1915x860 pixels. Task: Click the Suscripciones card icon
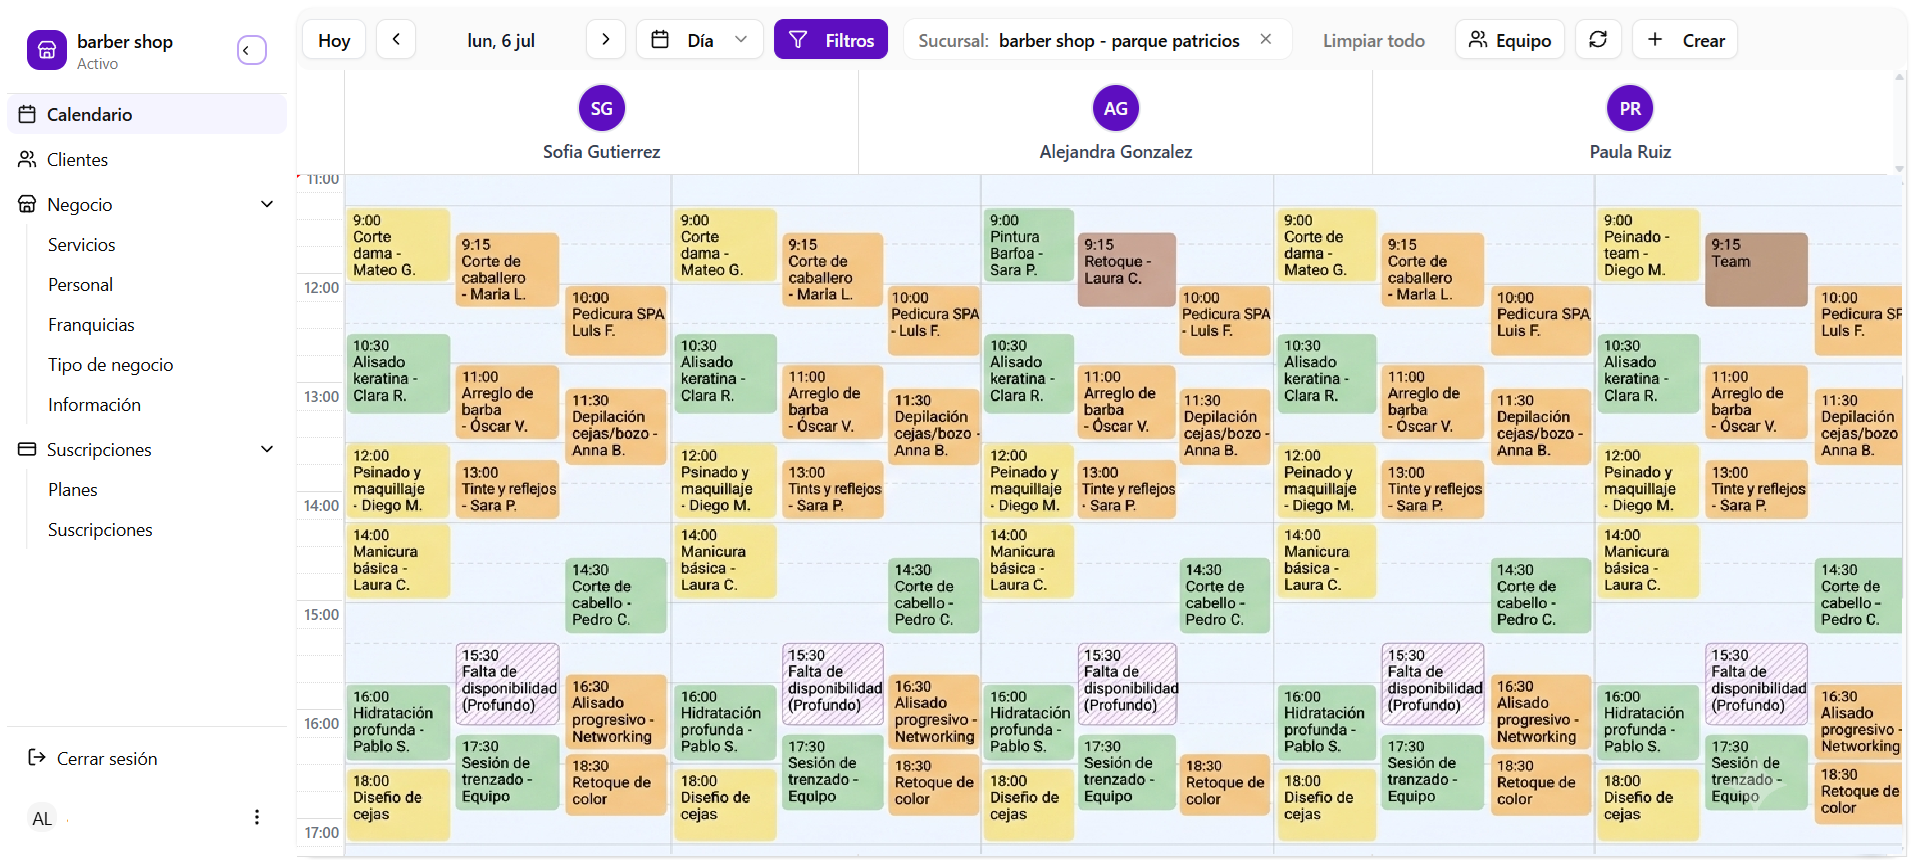click(27, 449)
